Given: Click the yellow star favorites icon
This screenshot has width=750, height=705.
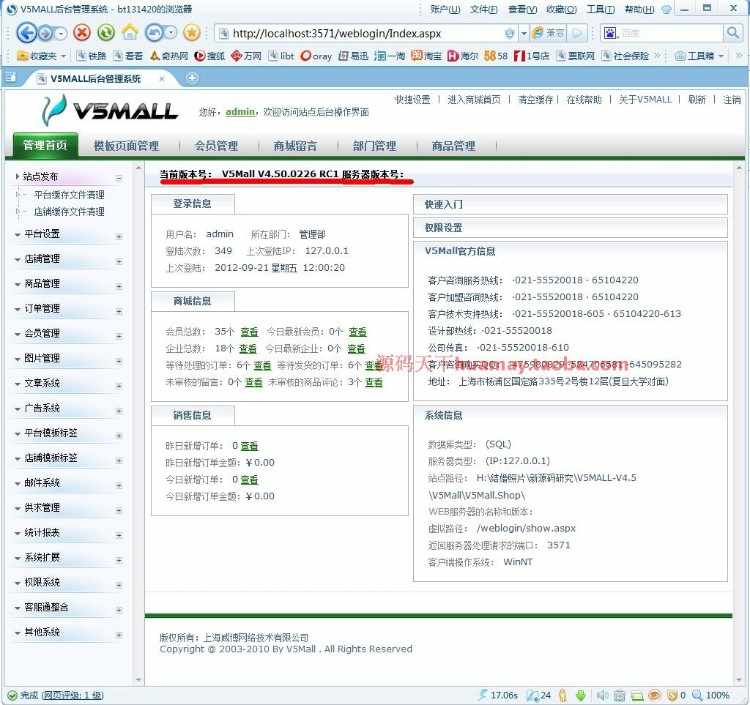Looking at the screenshot, I should [x=192, y=33].
